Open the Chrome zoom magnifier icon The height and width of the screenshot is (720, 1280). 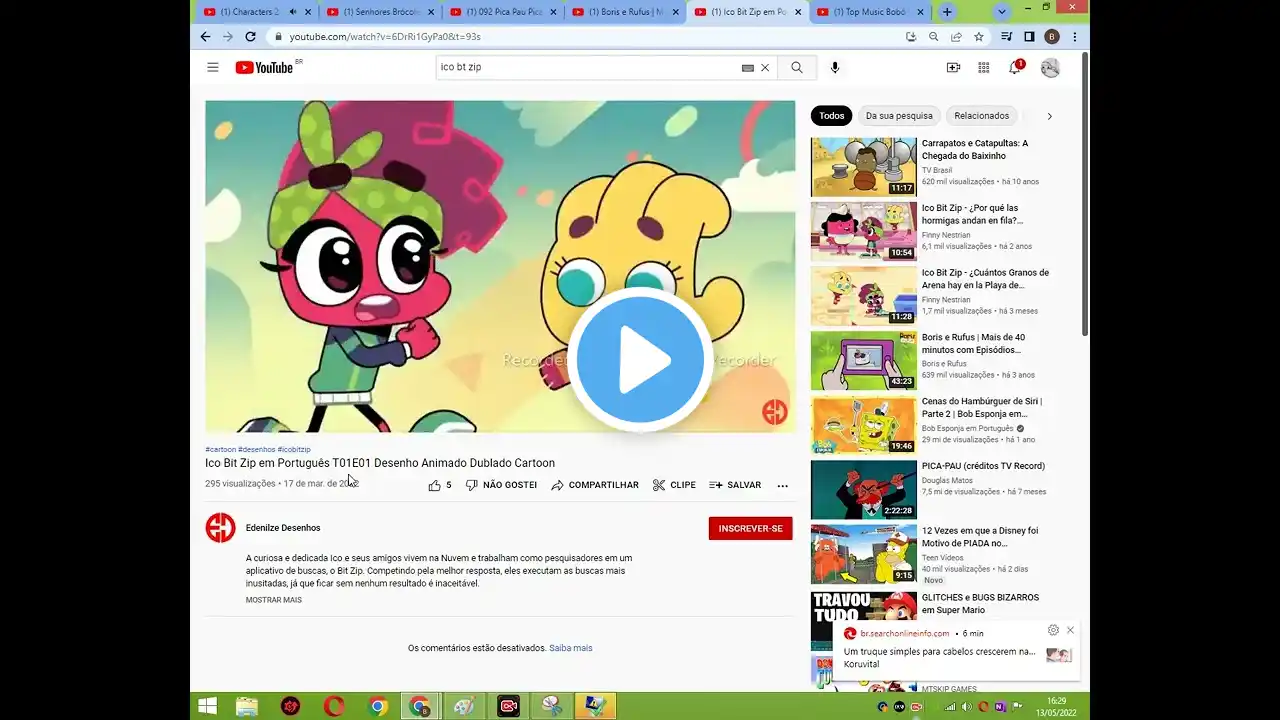pos(933,36)
